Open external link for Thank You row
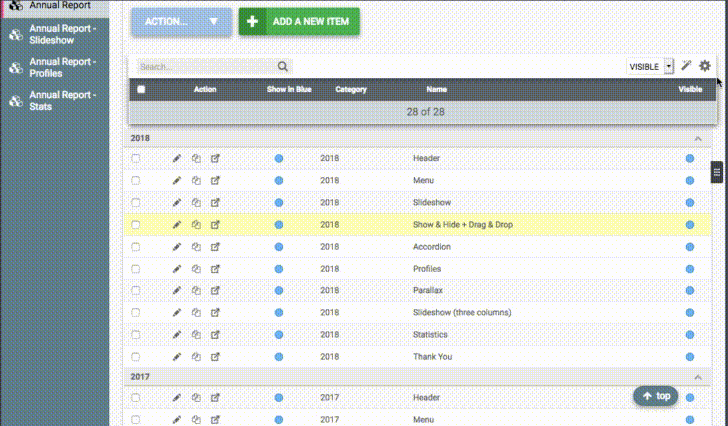Image resolution: width=728 pixels, height=426 pixels. click(x=215, y=357)
